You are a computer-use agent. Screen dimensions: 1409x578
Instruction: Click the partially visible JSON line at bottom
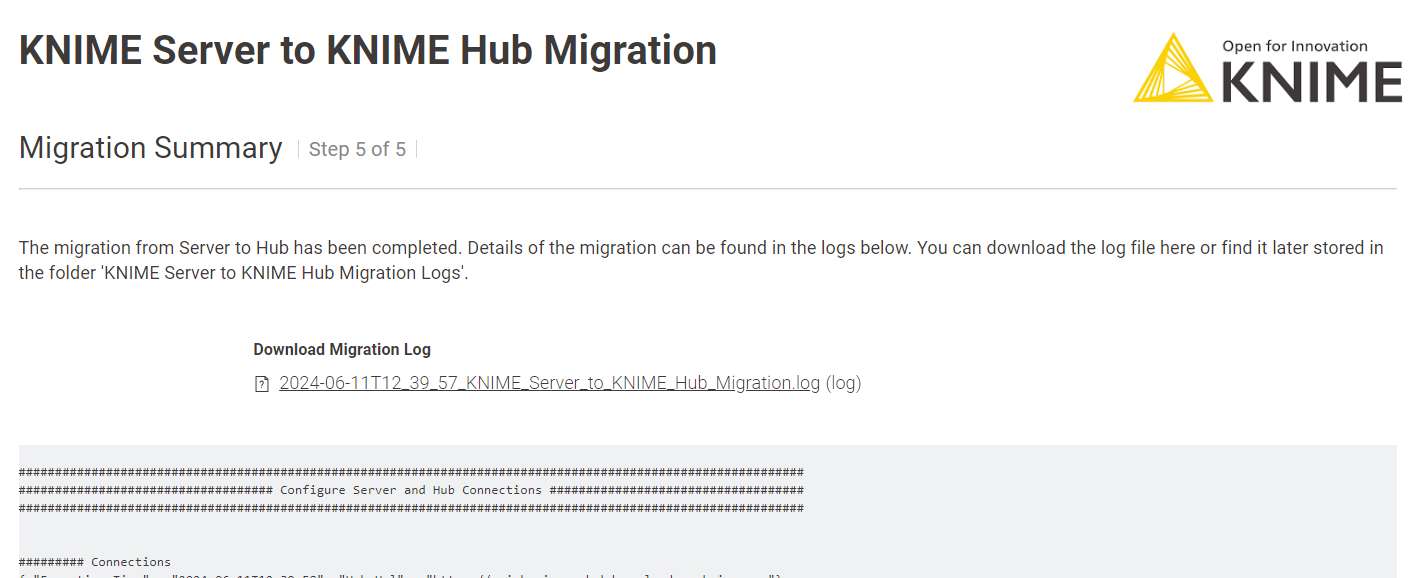400,575
